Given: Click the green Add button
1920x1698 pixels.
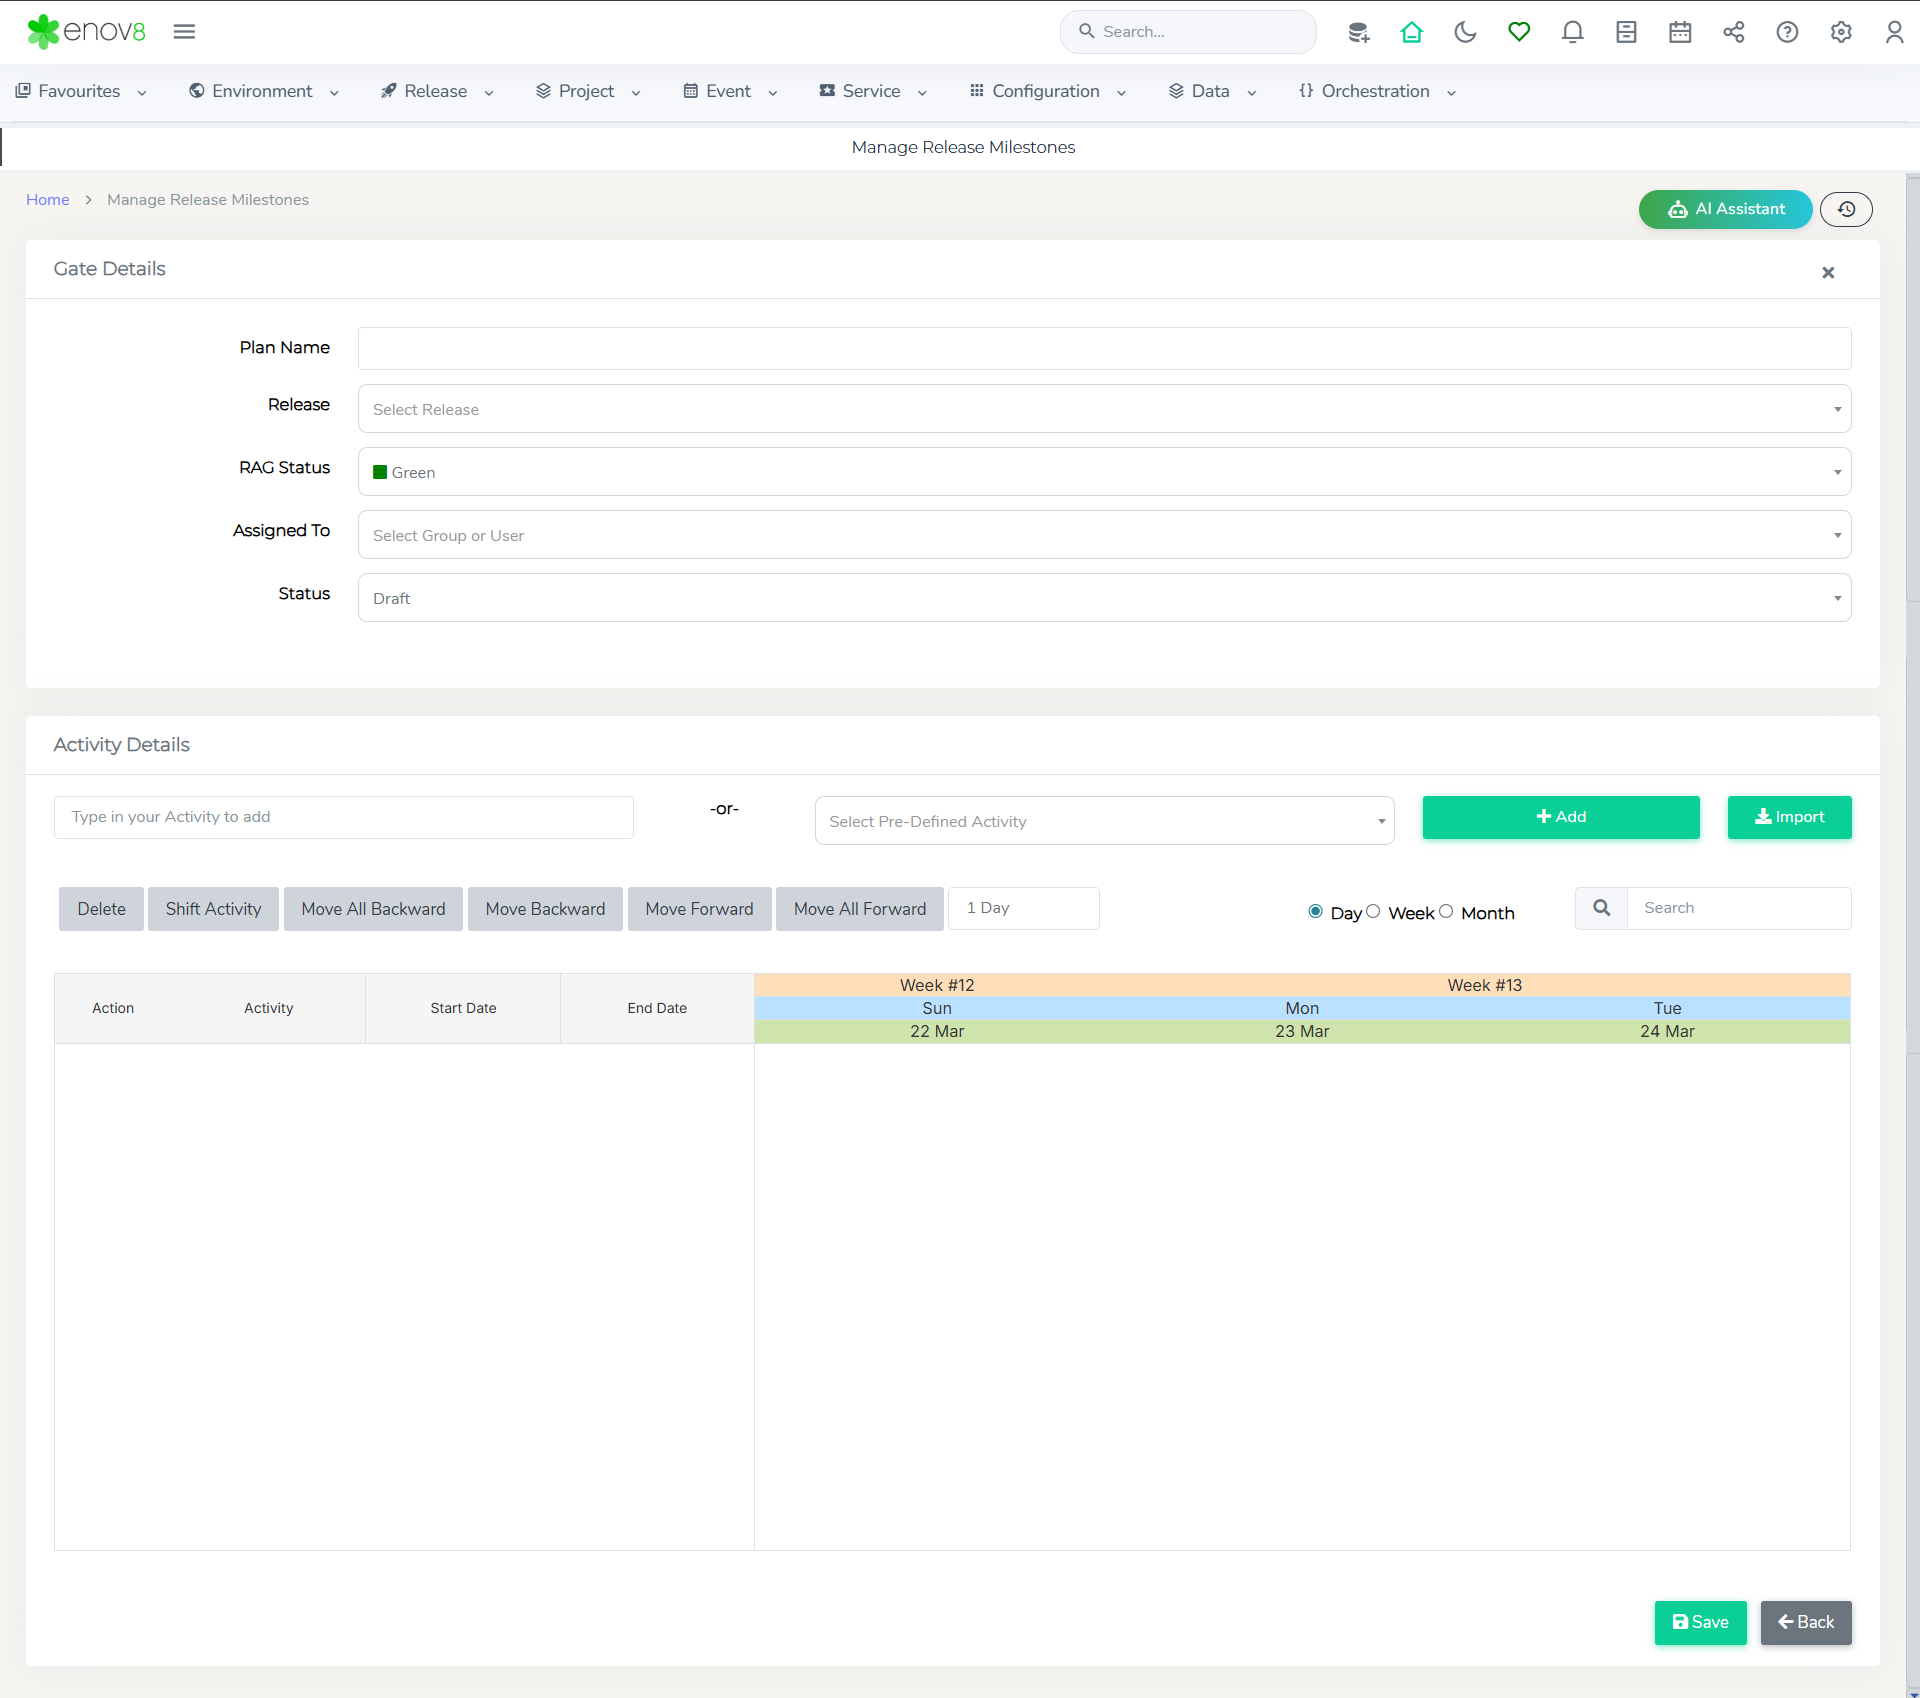Looking at the screenshot, I should (x=1560, y=817).
